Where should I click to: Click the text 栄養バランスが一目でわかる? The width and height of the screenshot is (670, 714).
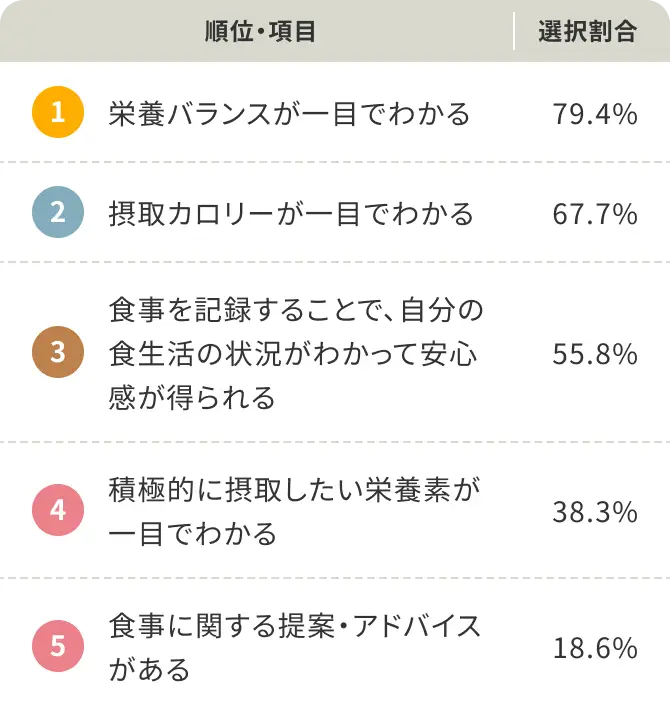[289, 113]
